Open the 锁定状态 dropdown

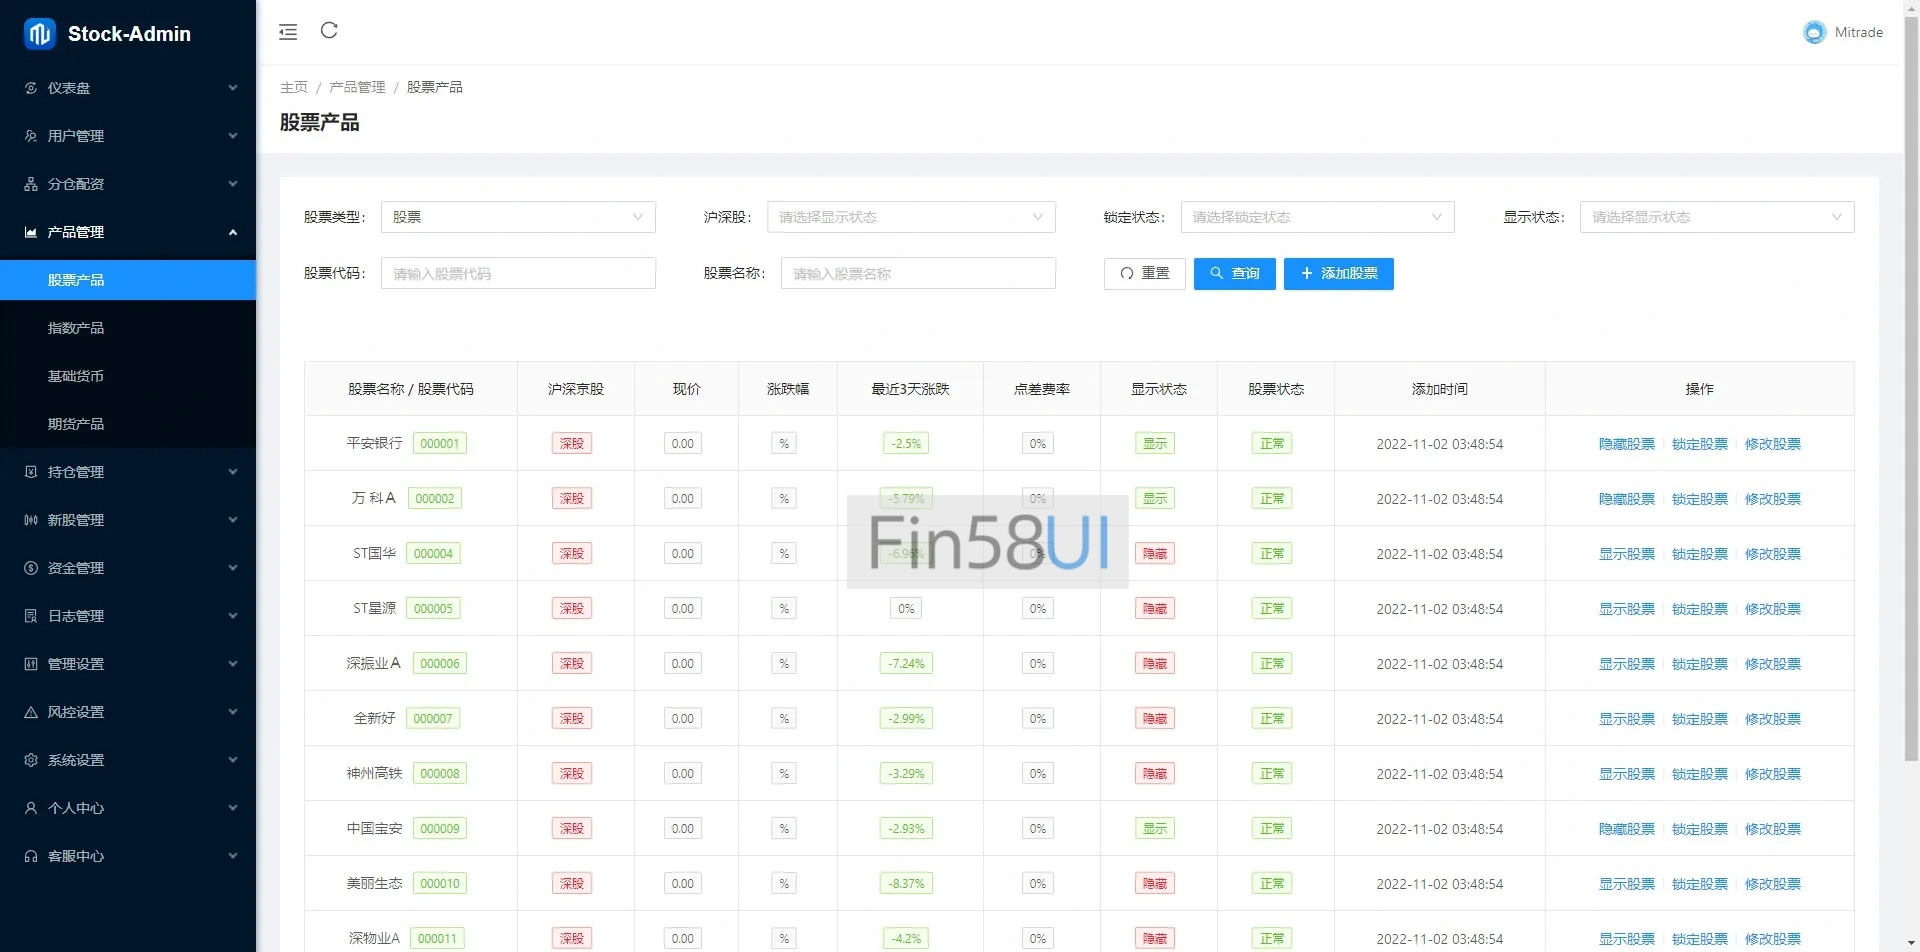[1316, 217]
